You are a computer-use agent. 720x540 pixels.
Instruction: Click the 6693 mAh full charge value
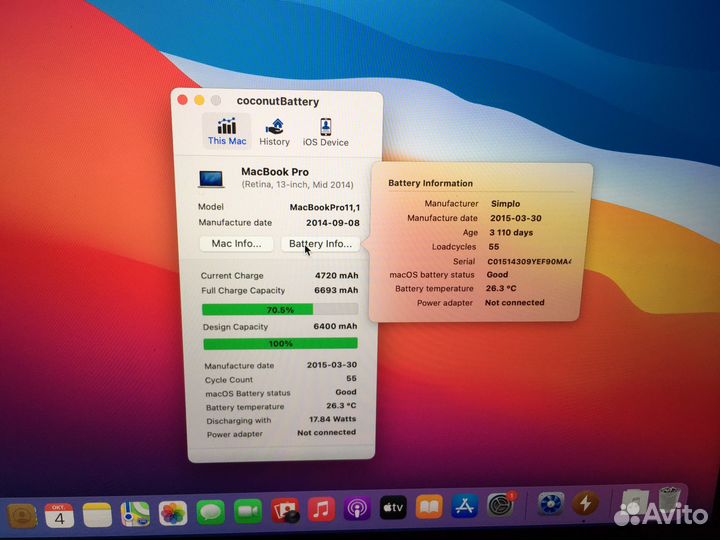click(x=336, y=290)
